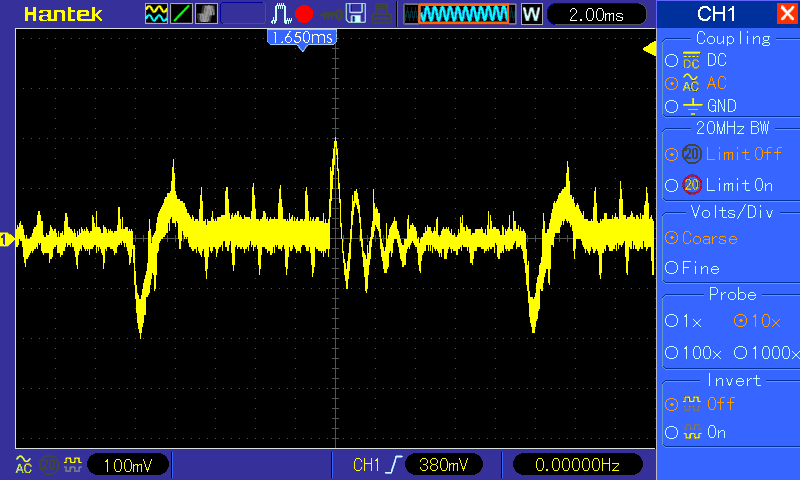Click the CH1 trigger source label

(x=366, y=465)
